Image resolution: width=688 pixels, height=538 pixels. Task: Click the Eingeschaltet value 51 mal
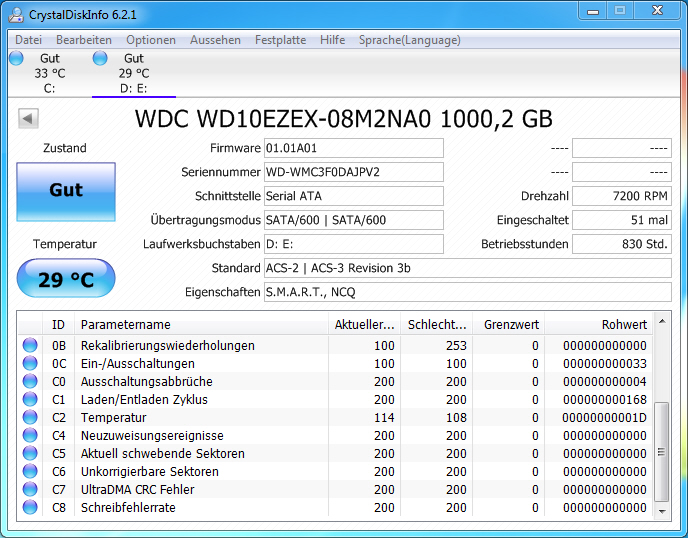pyautogui.click(x=622, y=220)
